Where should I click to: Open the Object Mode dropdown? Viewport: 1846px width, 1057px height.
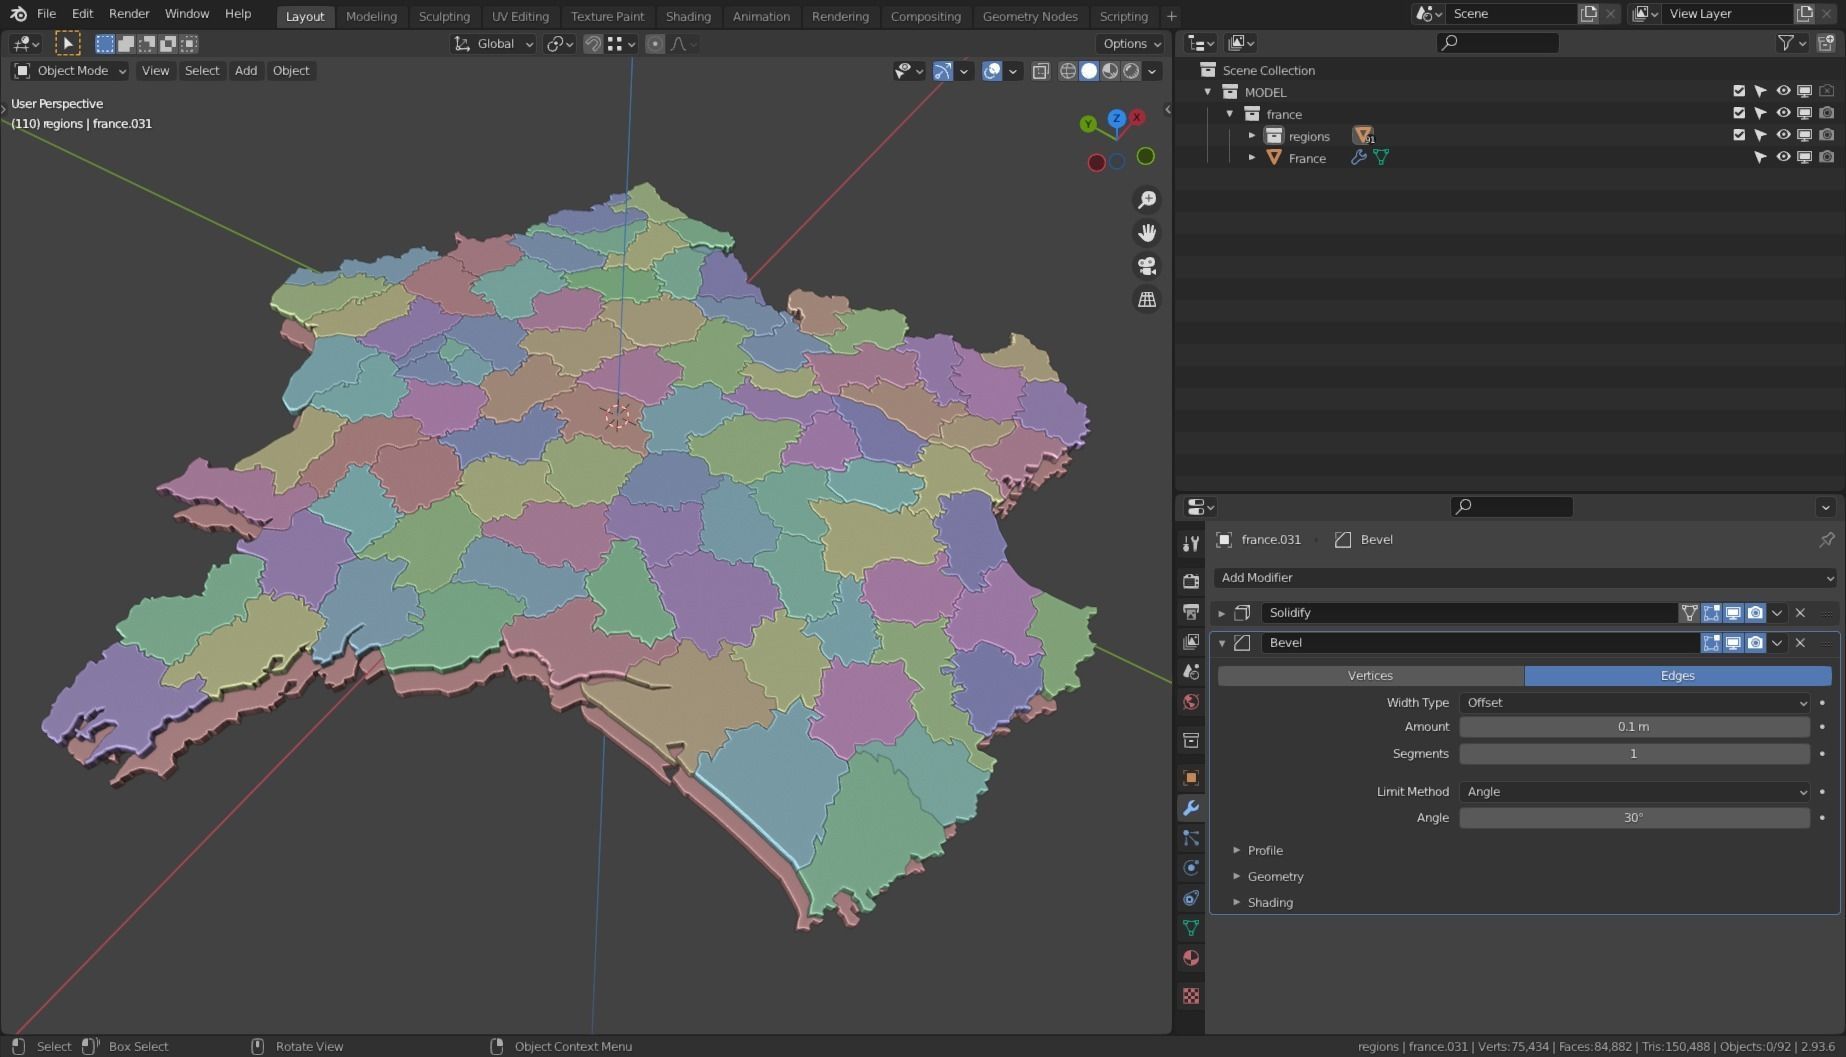click(70, 71)
